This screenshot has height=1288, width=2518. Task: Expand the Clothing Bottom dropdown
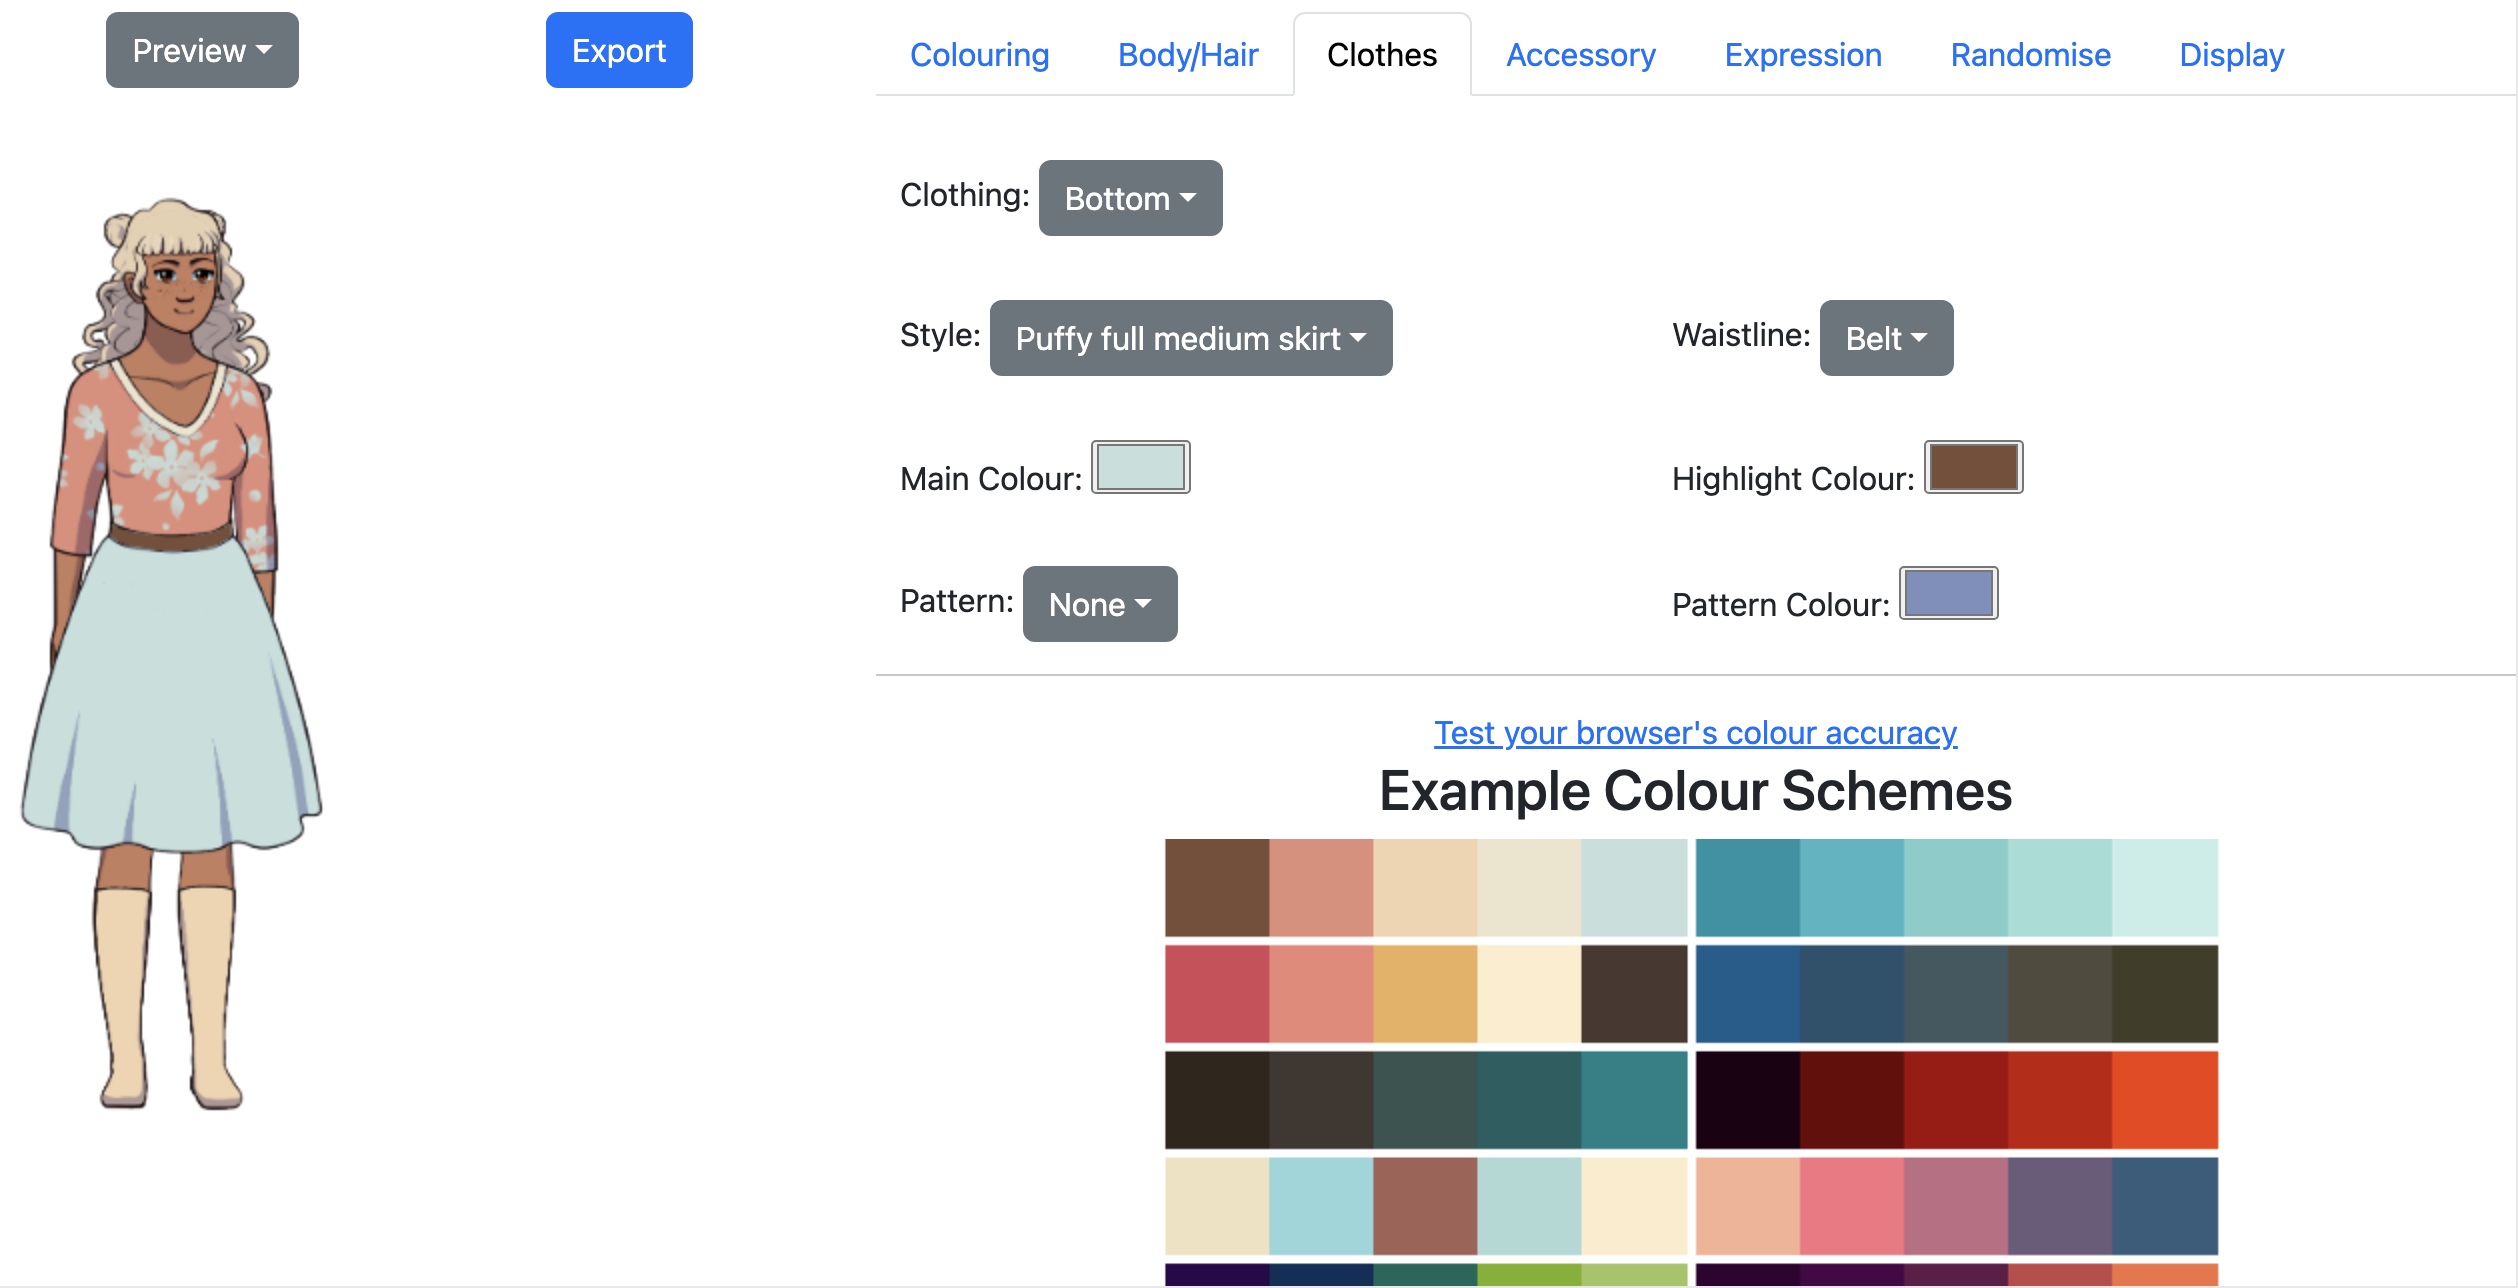(1130, 198)
